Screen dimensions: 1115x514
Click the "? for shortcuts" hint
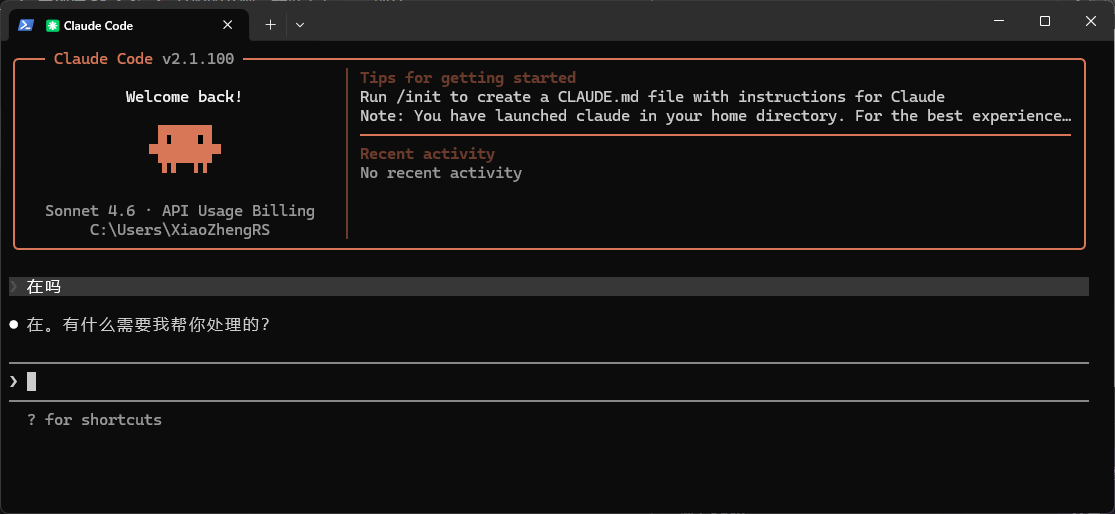point(95,419)
